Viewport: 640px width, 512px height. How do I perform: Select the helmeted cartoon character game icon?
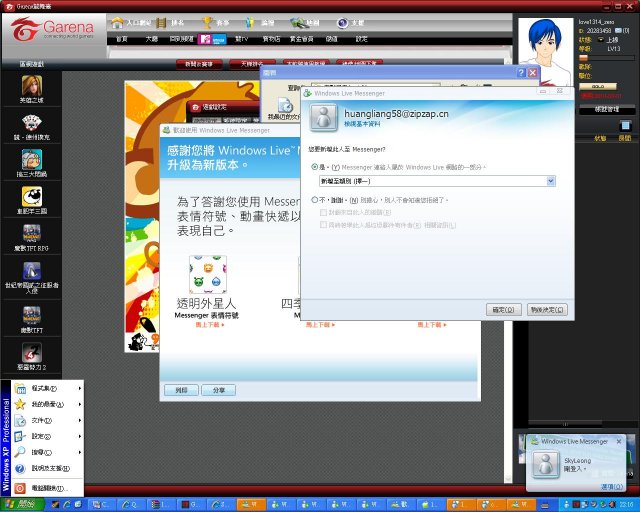(x=31, y=160)
